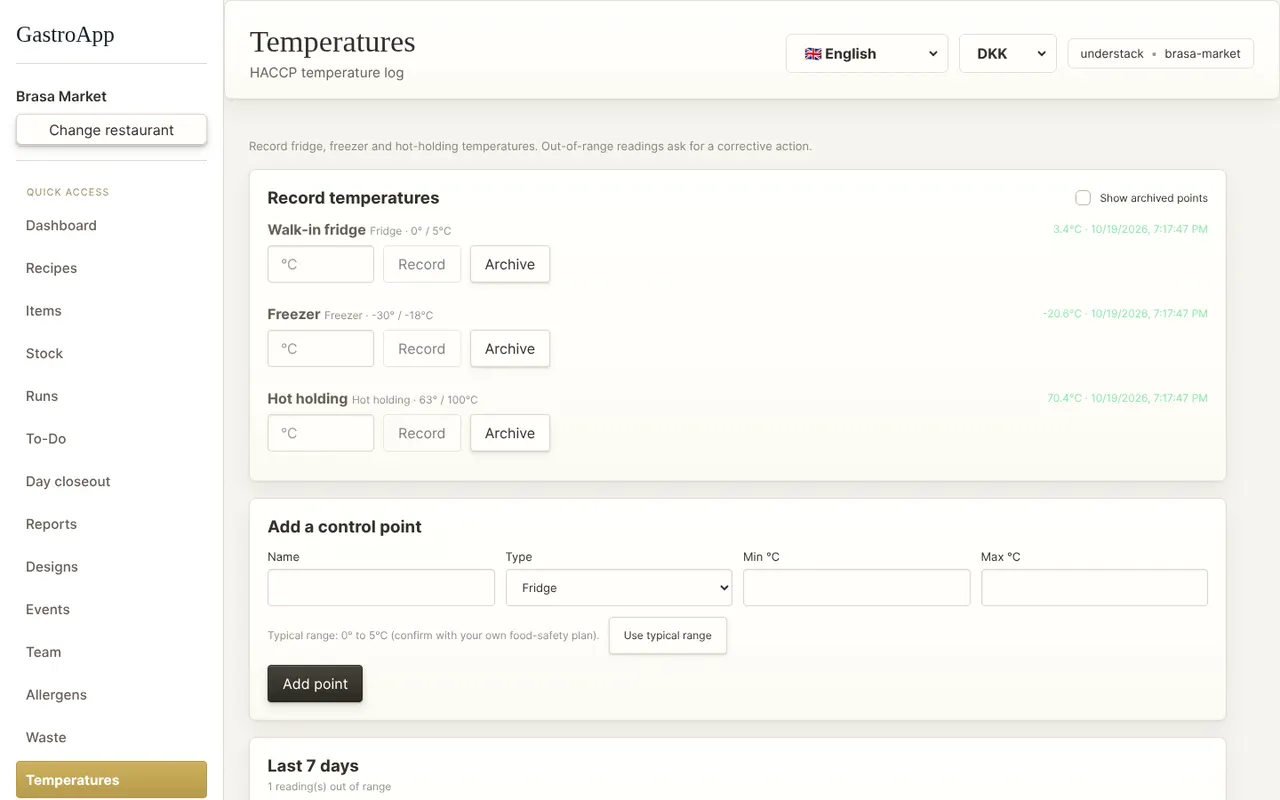Click the Change restaurant button

(x=111, y=130)
